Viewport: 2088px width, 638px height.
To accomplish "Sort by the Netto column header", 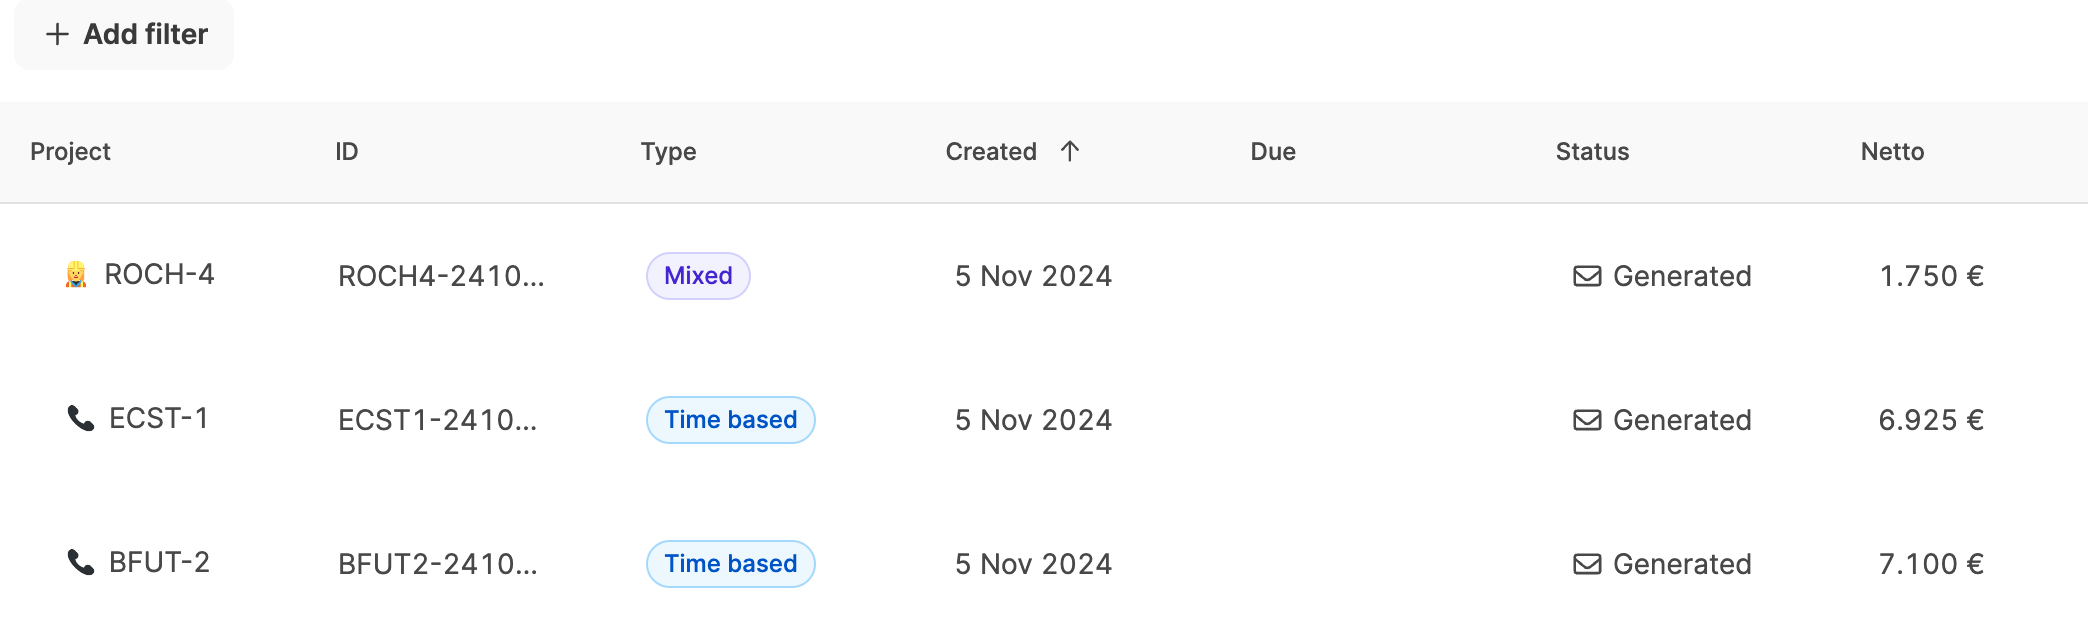I will pyautogui.click(x=1892, y=152).
